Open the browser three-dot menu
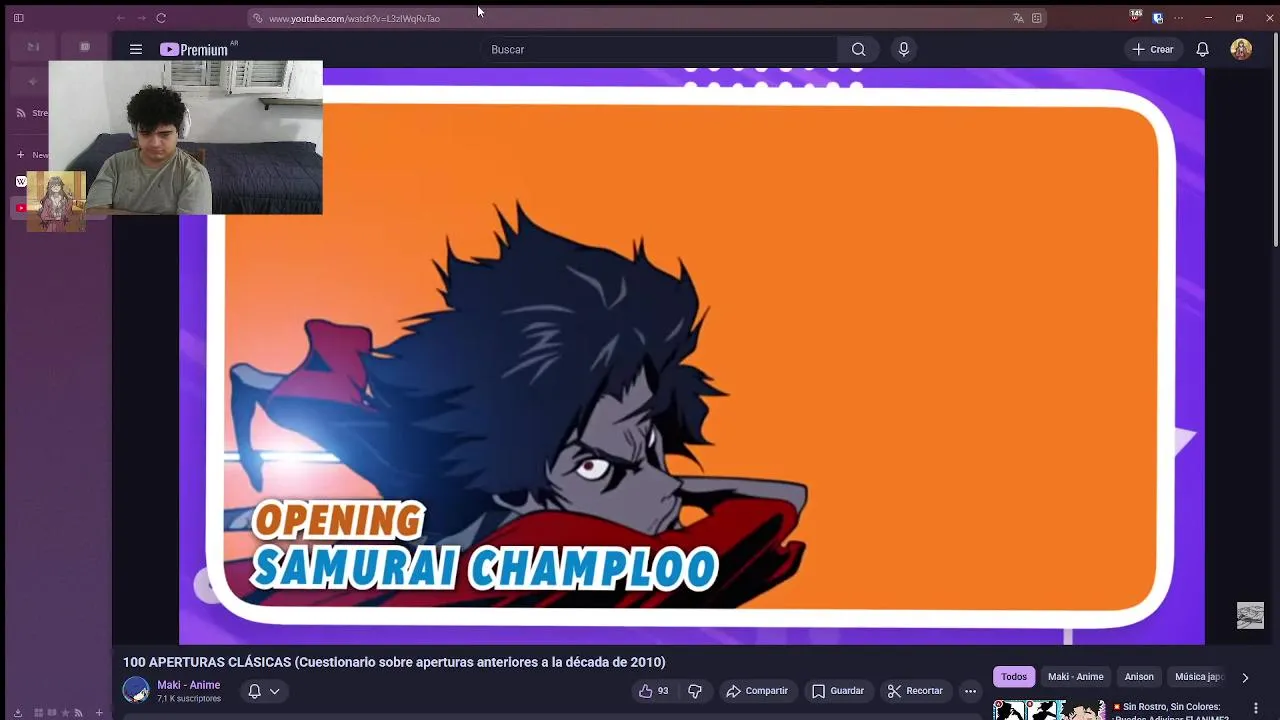 pyautogui.click(x=1179, y=18)
